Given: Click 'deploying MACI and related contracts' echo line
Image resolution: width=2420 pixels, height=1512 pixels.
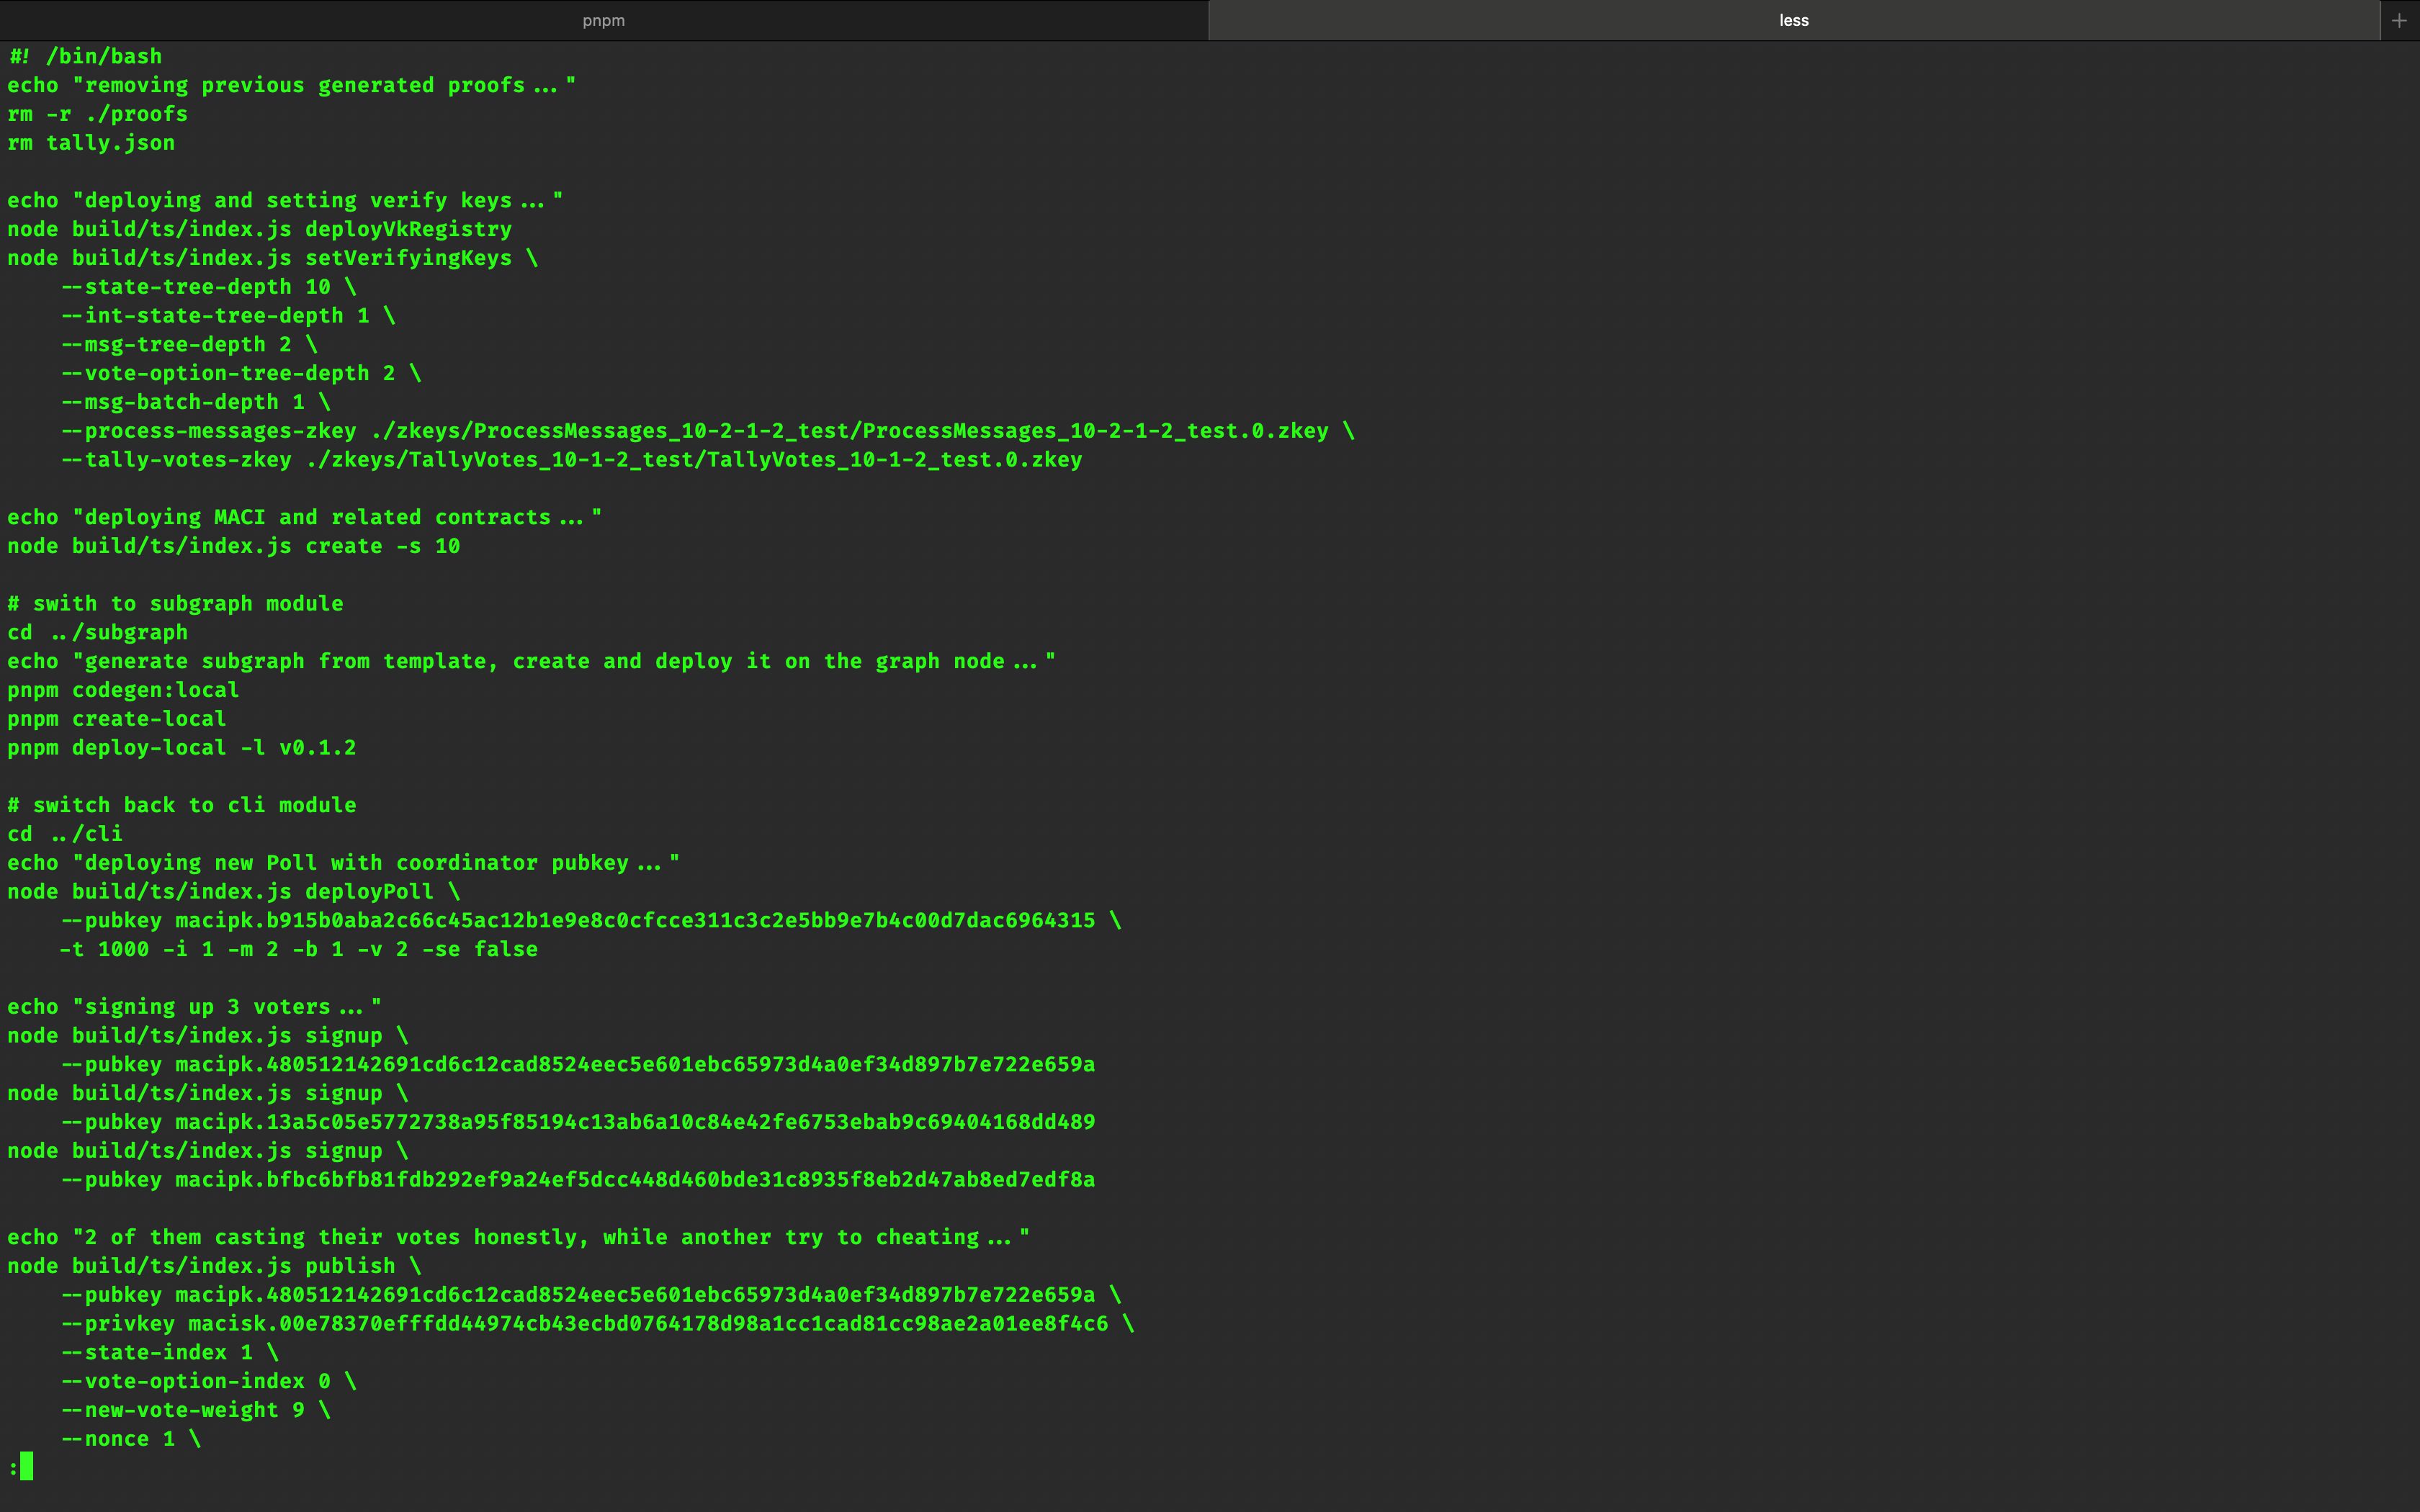Looking at the screenshot, I should (x=305, y=518).
